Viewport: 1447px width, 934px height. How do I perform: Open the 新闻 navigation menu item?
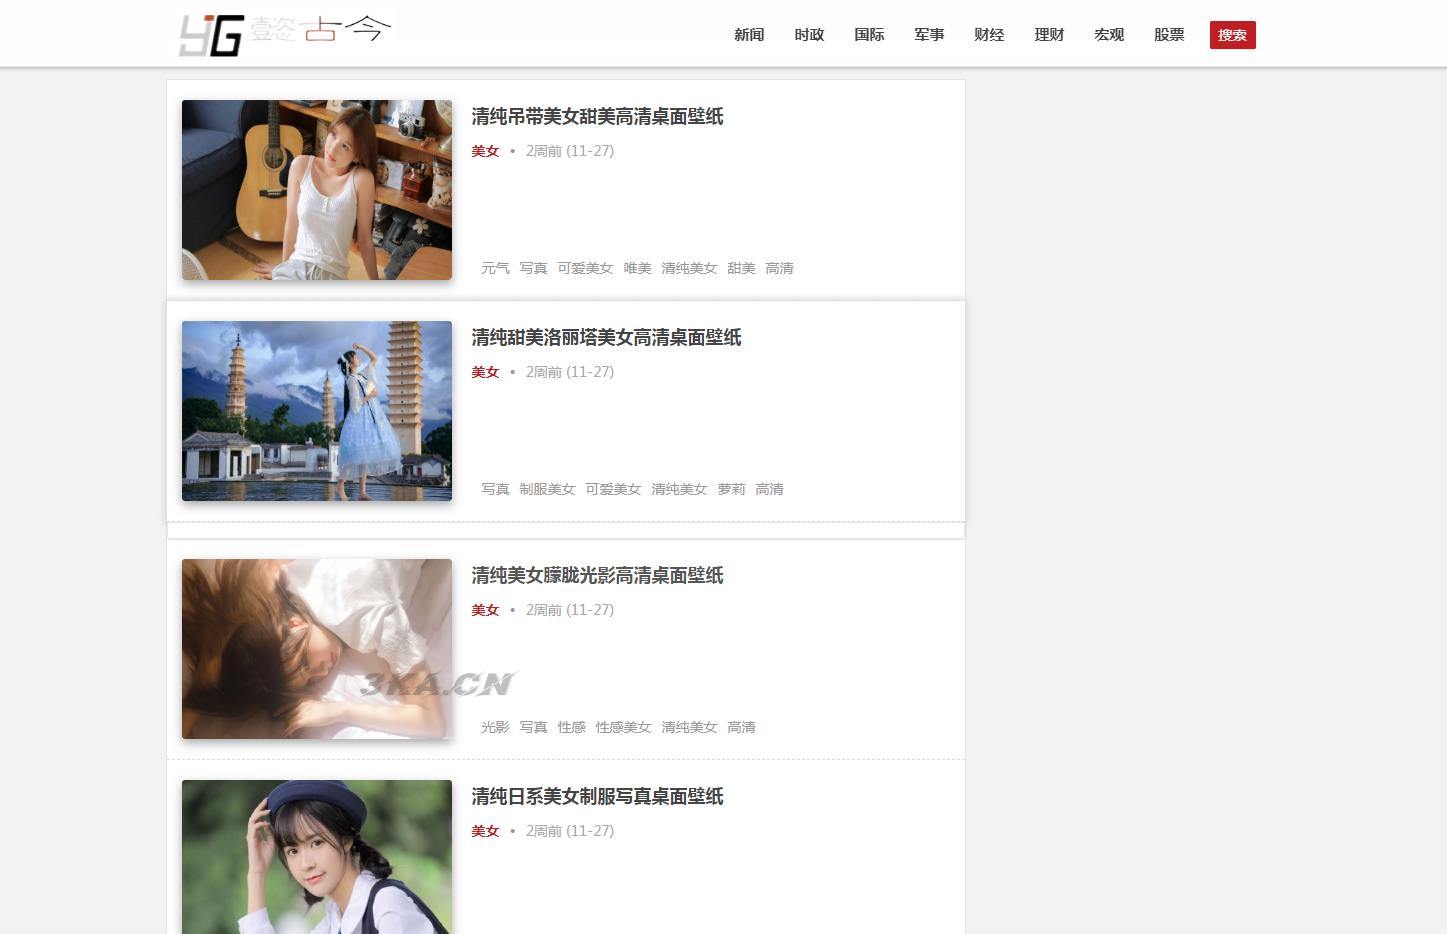pyautogui.click(x=748, y=34)
